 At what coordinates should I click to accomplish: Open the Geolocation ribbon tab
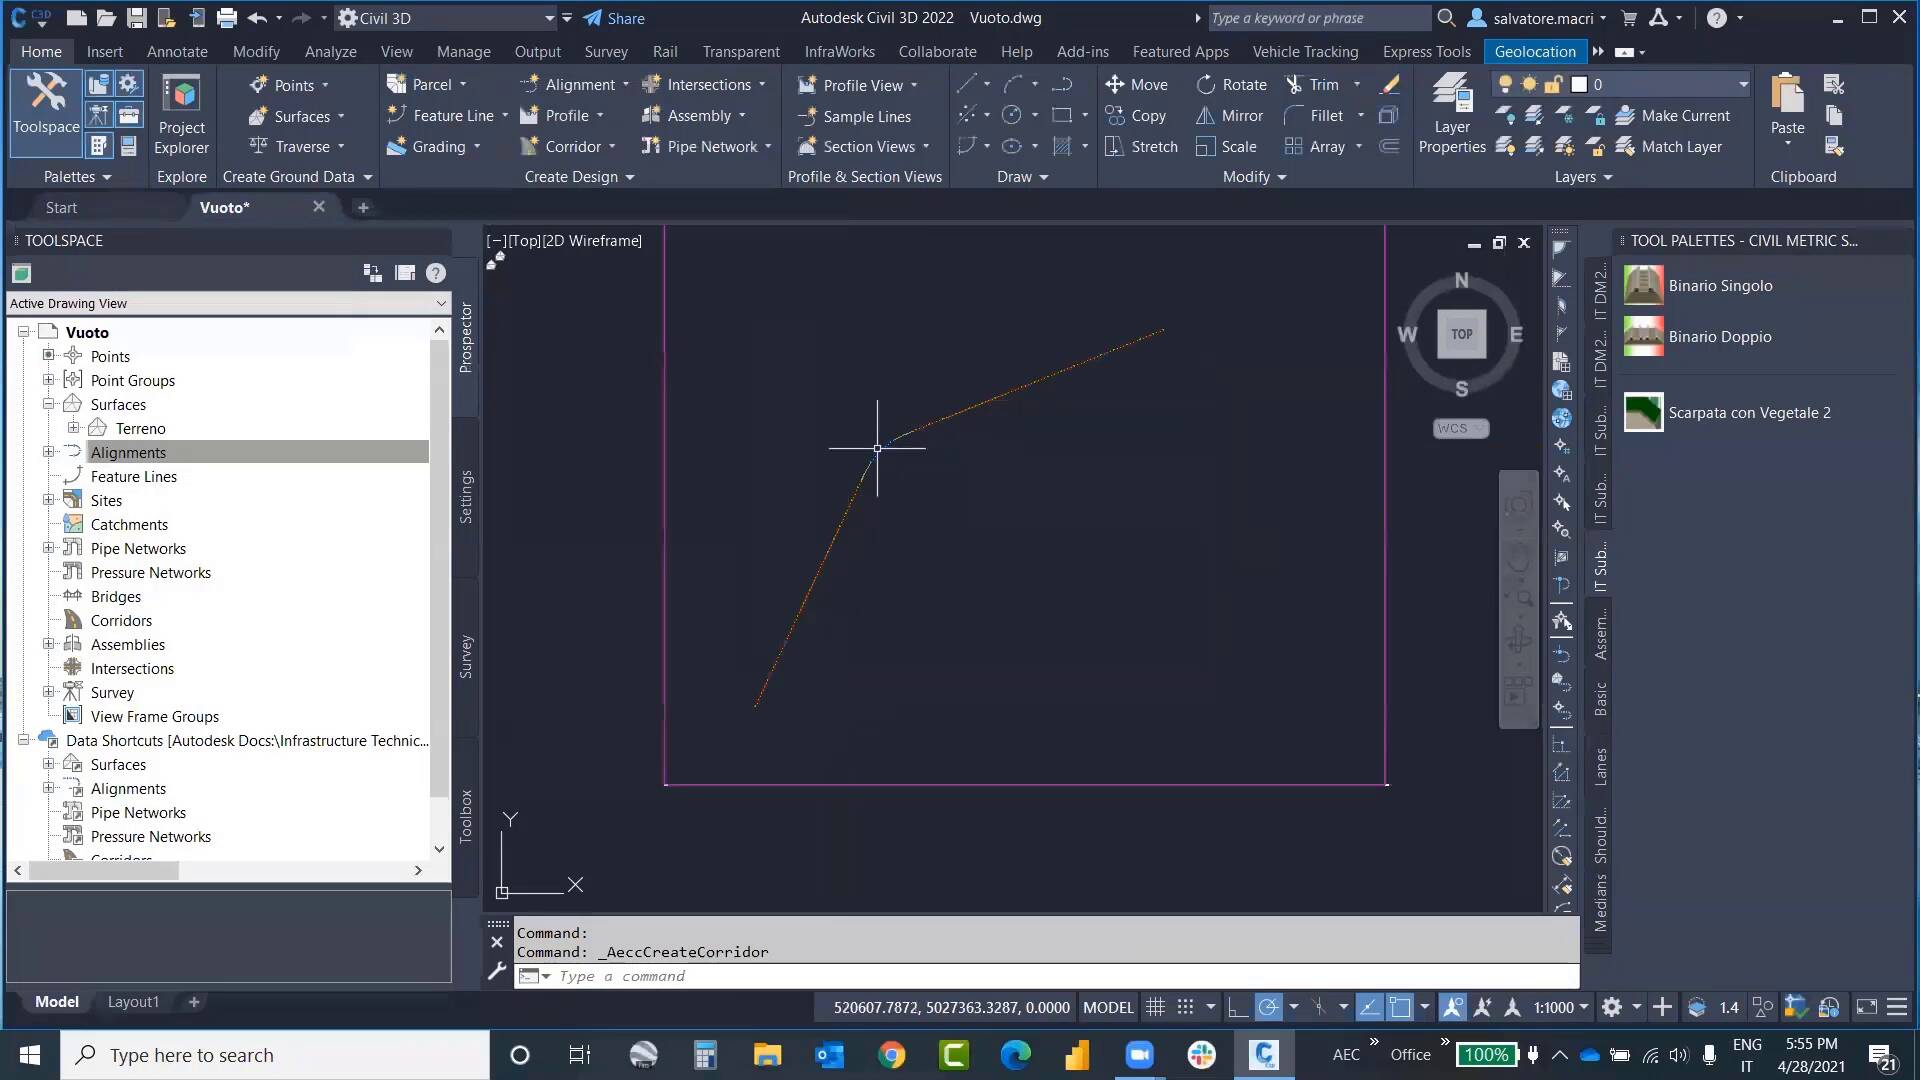[x=1535, y=52]
